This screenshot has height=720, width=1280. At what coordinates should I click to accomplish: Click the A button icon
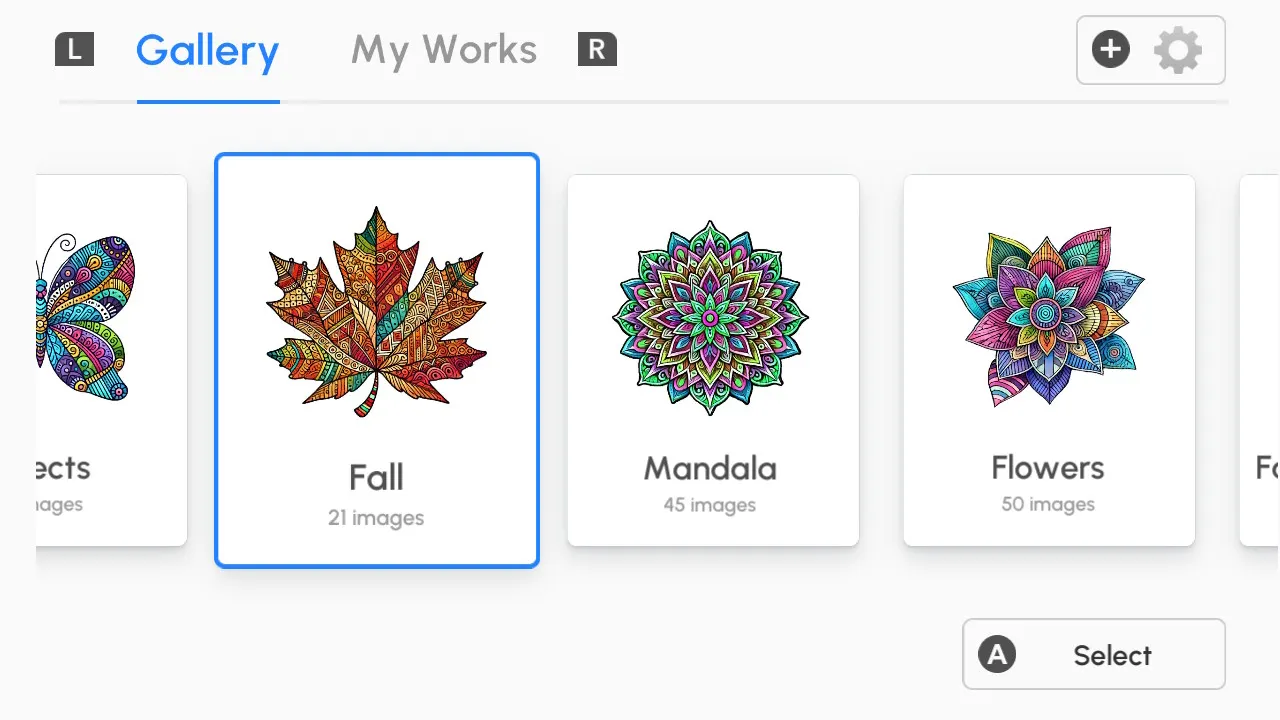pos(997,654)
